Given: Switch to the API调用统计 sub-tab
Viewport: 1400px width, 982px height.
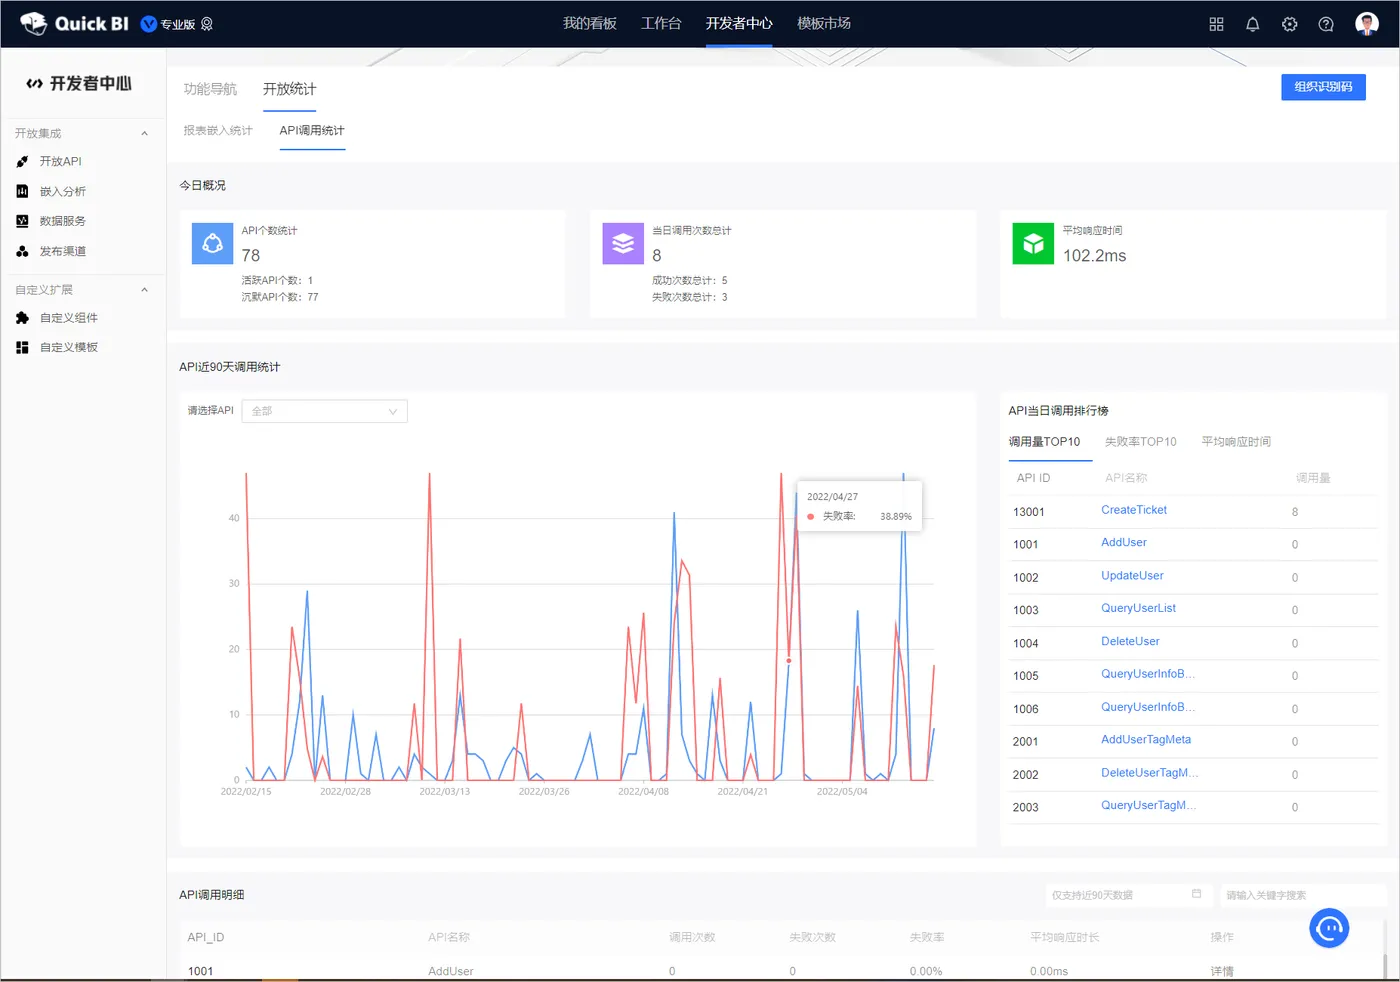Looking at the screenshot, I should pyautogui.click(x=312, y=131).
